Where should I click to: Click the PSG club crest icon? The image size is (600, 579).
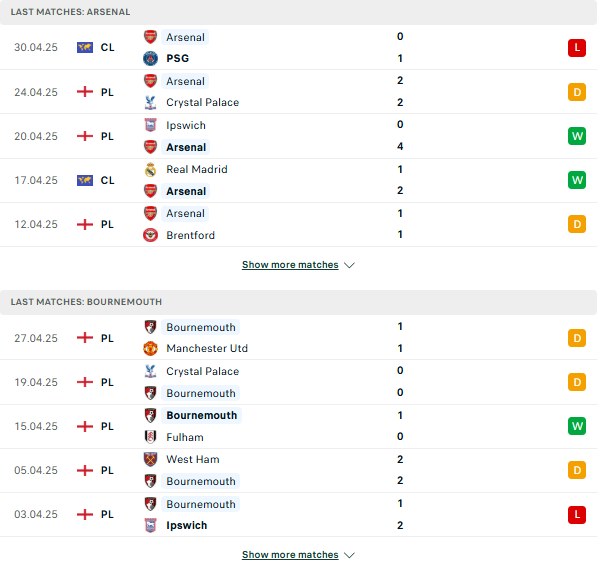150,59
